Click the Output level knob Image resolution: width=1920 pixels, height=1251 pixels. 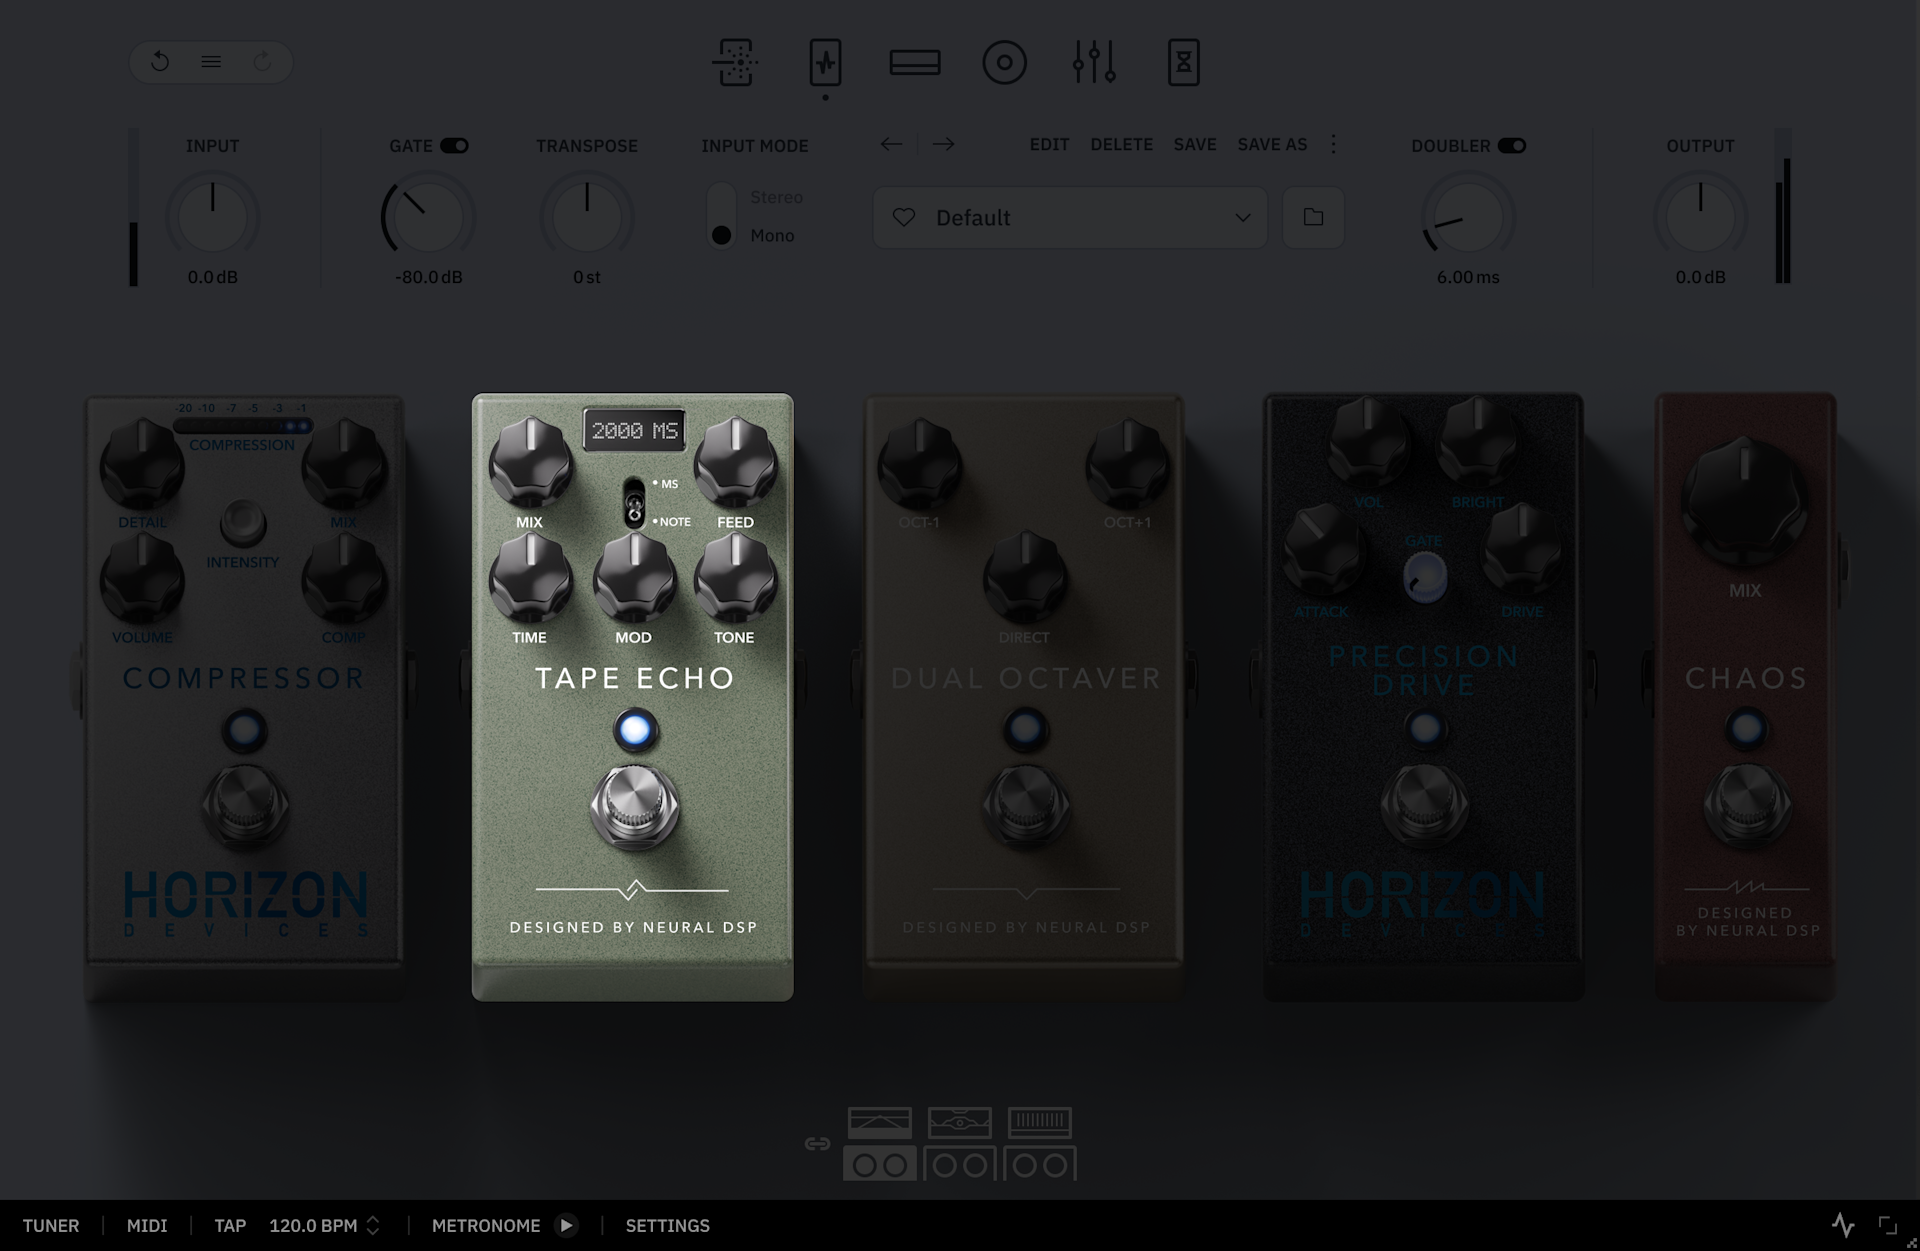click(x=1700, y=217)
